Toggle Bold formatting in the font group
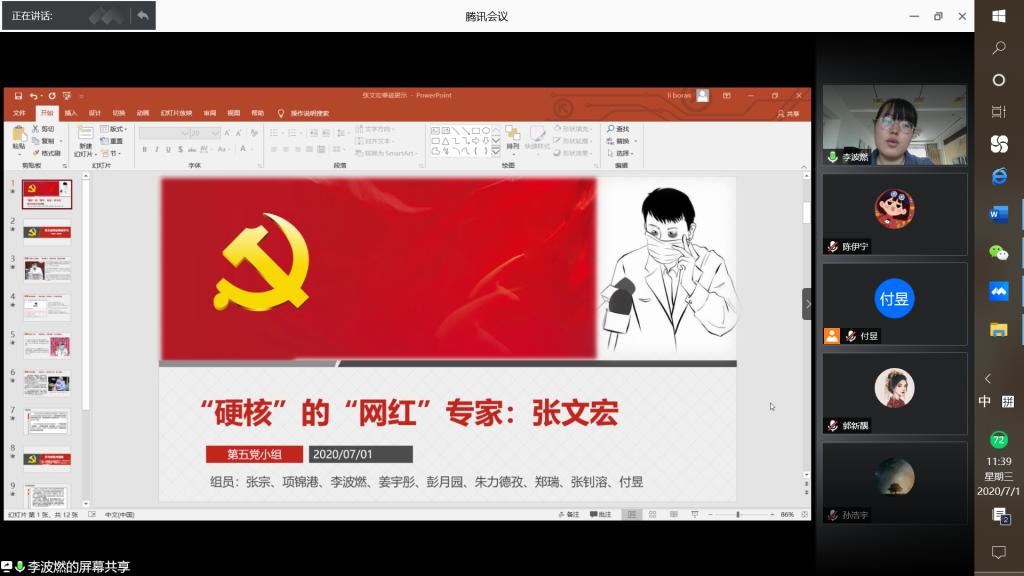Viewport: 1024px width, 576px height. 144,150
